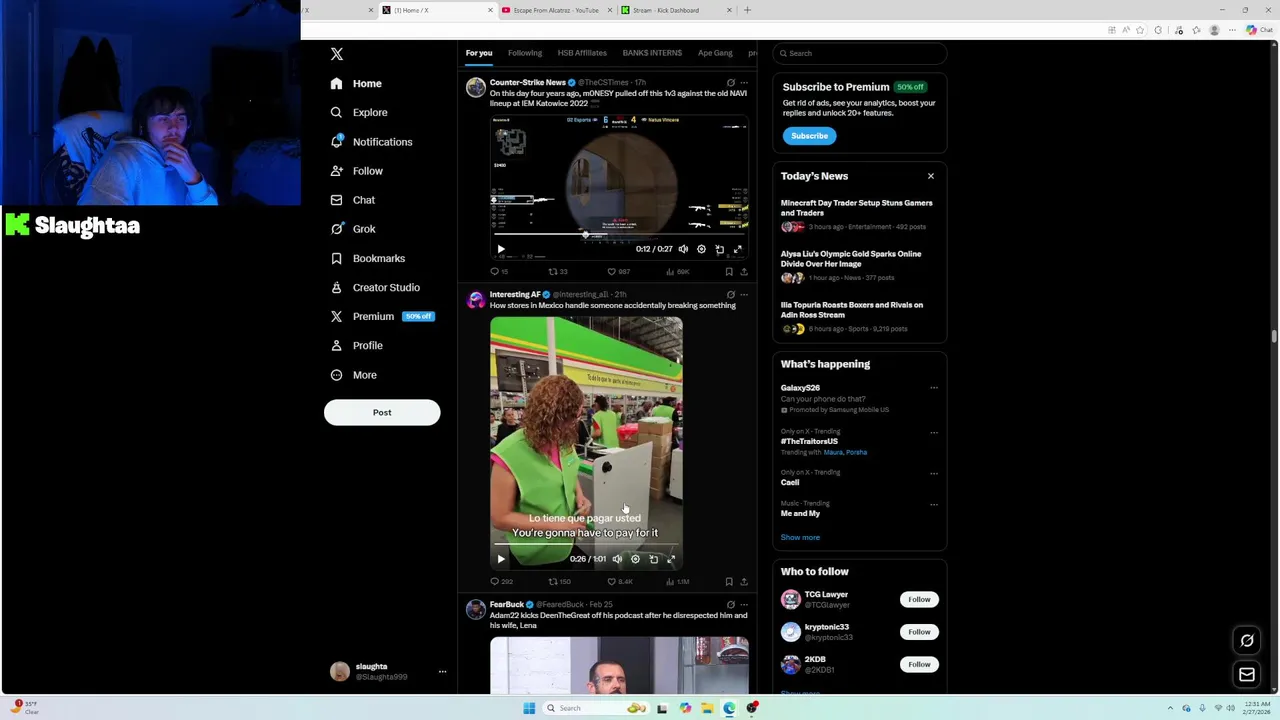Like the Counter-Strike News post
The width and height of the screenshot is (1280, 720).
(619, 271)
